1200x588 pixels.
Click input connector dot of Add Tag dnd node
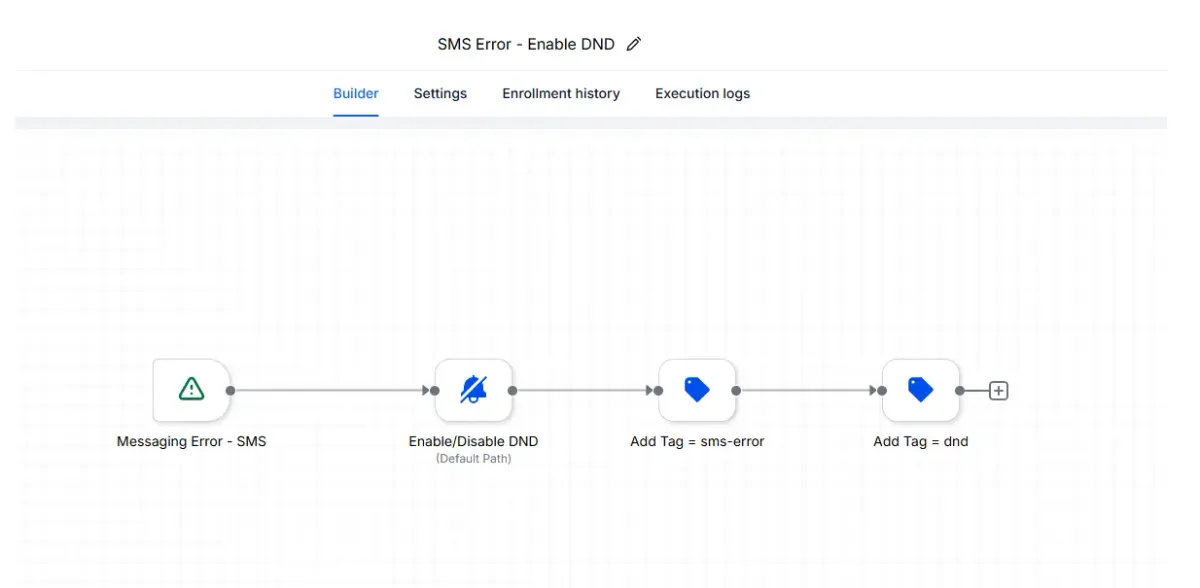click(x=883, y=391)
